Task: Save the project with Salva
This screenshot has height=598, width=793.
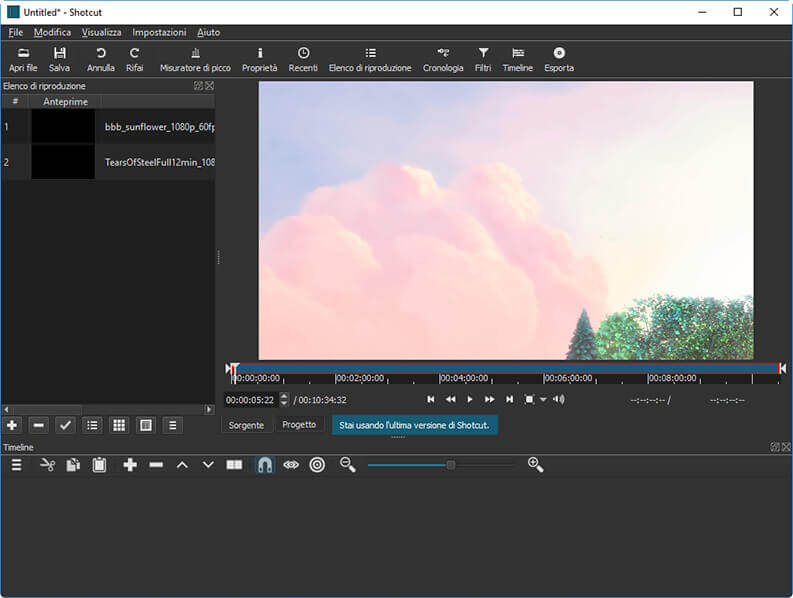Action: 59,59
